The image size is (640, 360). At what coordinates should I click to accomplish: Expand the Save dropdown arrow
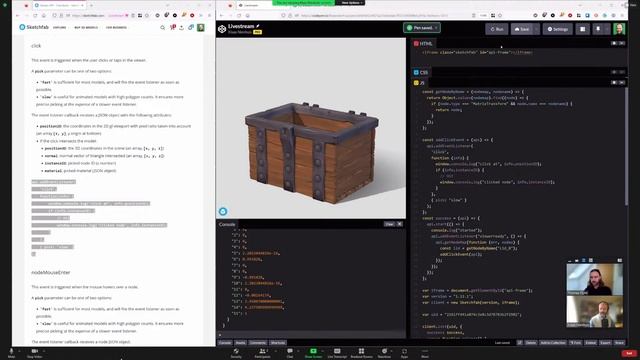[536, 29]
